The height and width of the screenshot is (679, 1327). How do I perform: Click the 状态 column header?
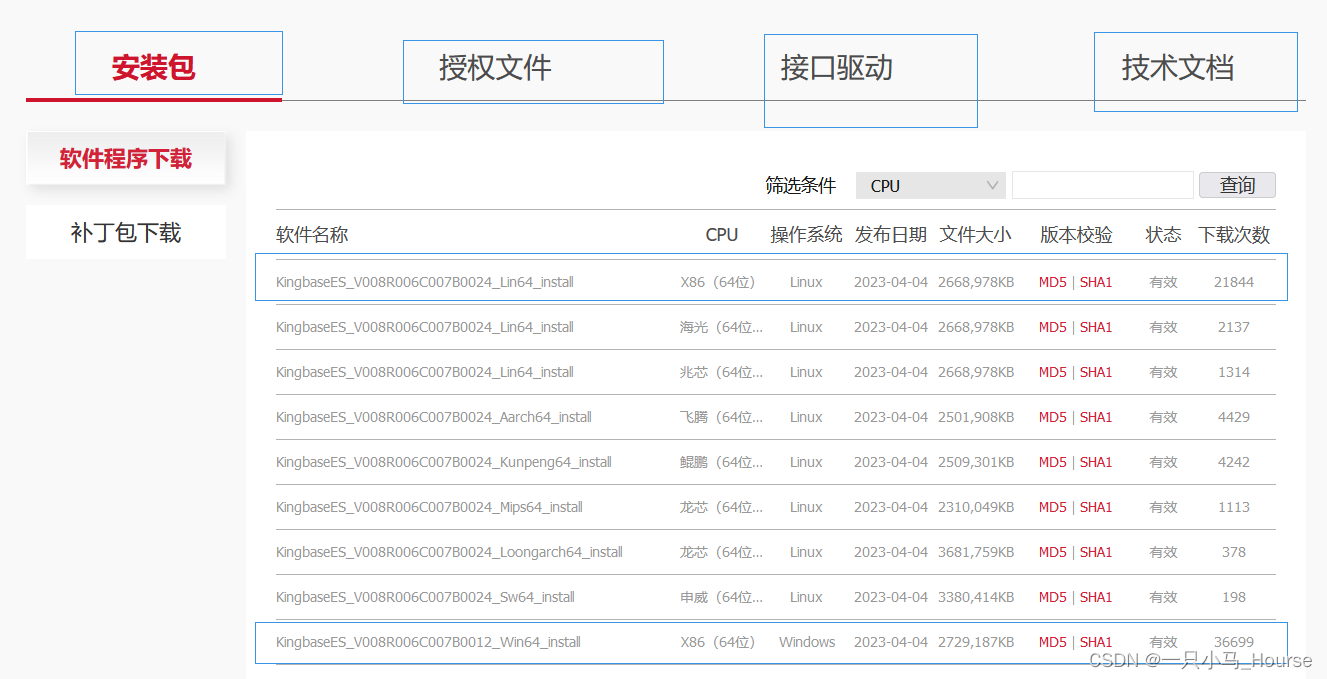(x=1164, y=235)
